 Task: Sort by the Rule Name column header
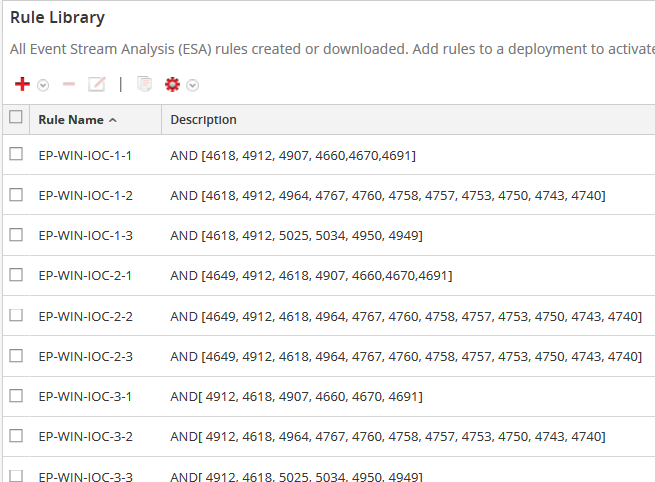click(x=71, y=120)
